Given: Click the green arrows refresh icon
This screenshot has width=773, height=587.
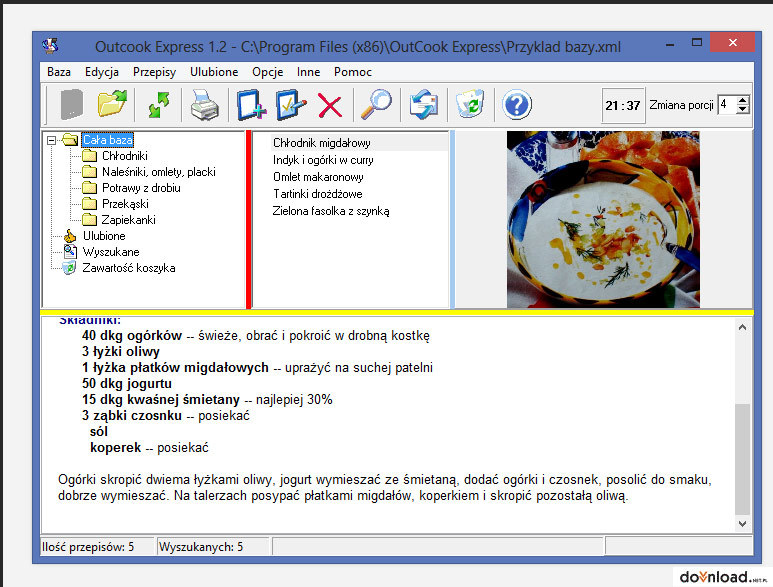Looking at the screenshot, I should [x=159, y=105].
